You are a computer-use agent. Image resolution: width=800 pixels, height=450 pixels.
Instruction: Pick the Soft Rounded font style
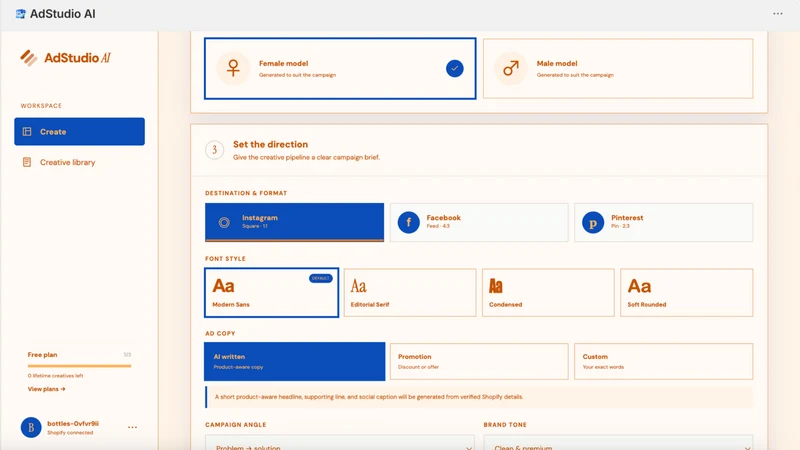(x=687, y=293)
